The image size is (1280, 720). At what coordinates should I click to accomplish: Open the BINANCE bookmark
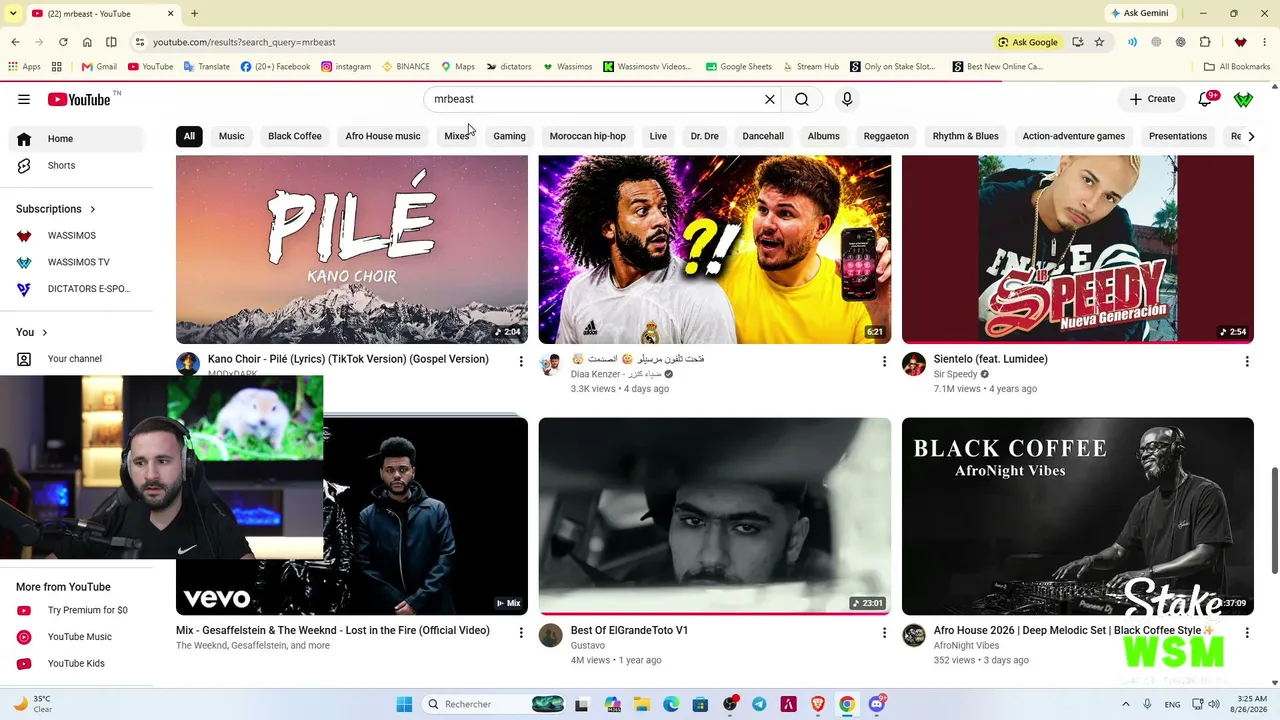pyautogui.click(x=404, y=67)
